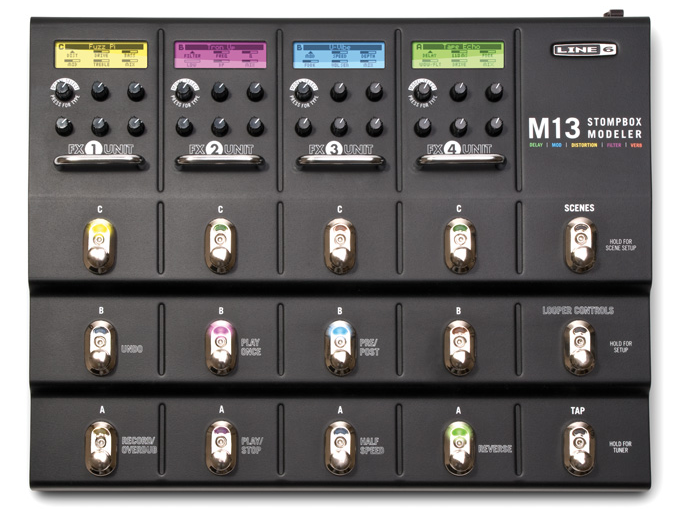Tap the green Tape Echo display

pyautogui.click(x=458, y=55)
